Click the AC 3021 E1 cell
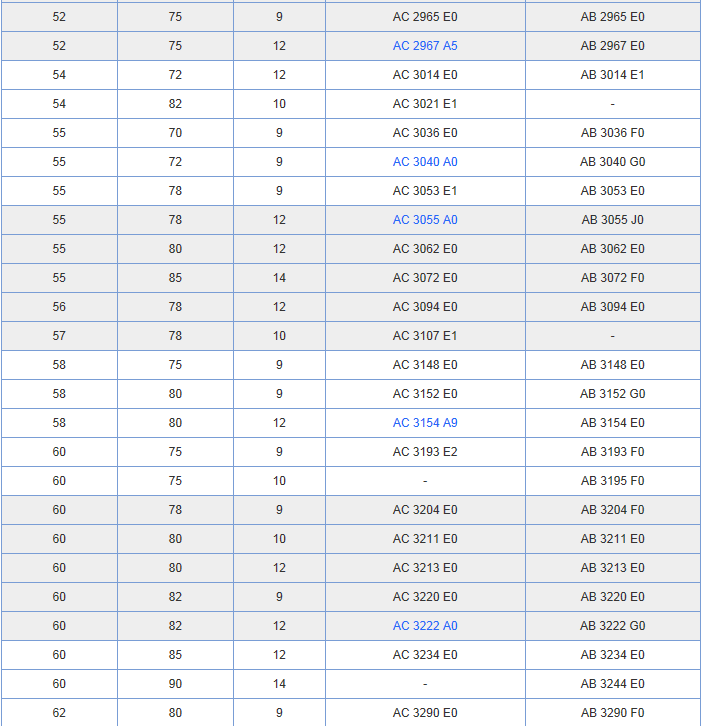This screenshot has height=726, width=703. (x=425, y=104)
